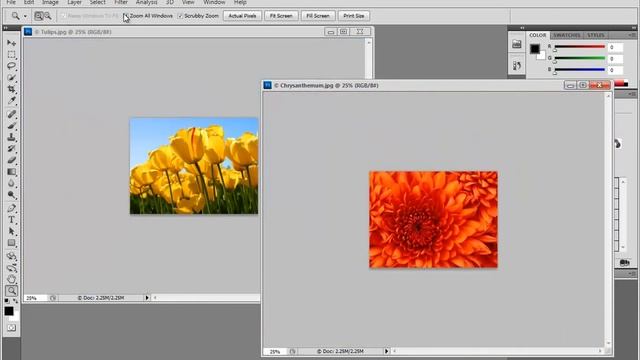
Task: Select the Blur tool
Action: 11,183
